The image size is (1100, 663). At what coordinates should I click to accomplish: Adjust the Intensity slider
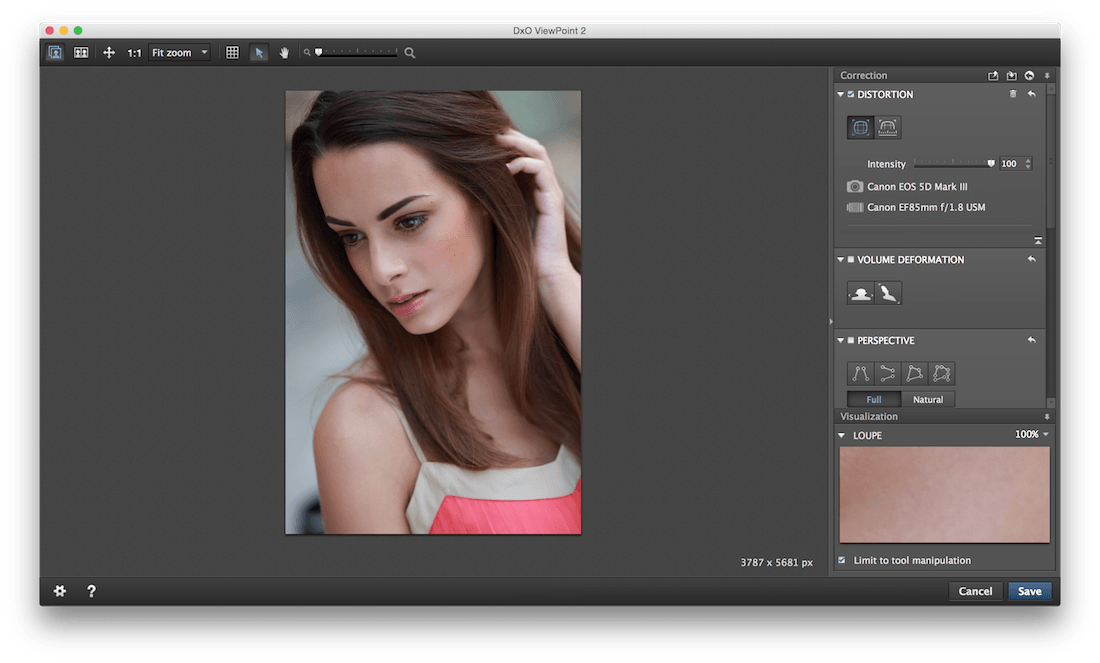(954, 163)
